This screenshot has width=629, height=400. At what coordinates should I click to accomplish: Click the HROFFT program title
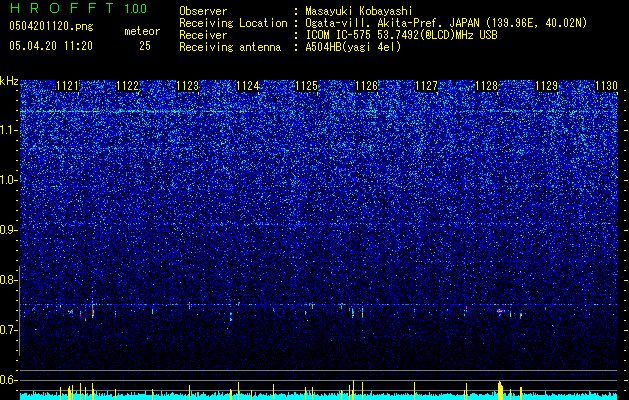[62, 8]
